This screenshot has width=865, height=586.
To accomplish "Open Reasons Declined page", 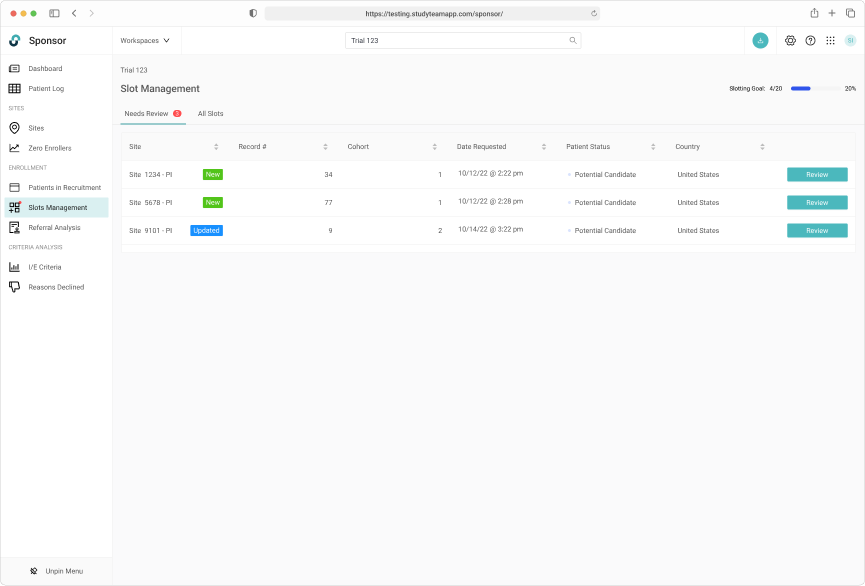I will pyautogui.click(x=55, y=287).
